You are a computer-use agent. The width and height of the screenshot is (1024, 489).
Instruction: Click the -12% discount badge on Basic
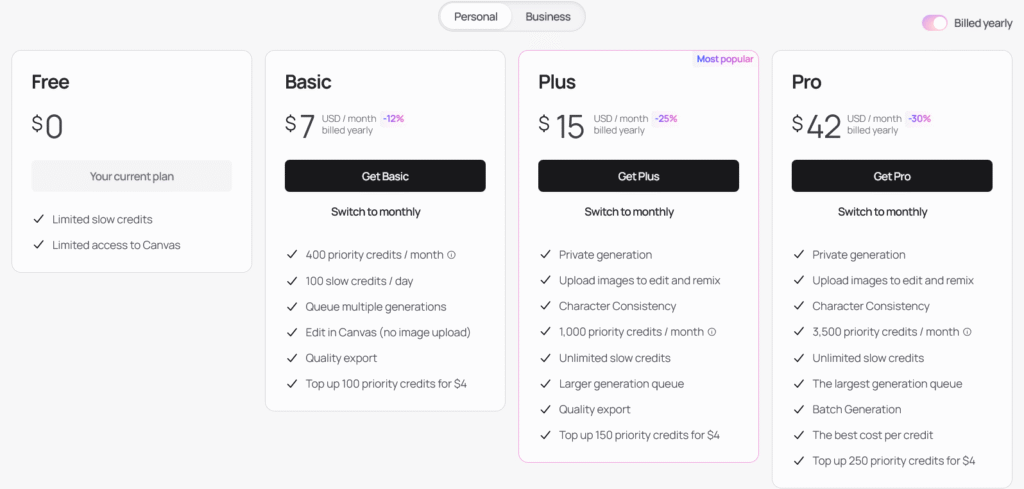[x=394, y=119]
